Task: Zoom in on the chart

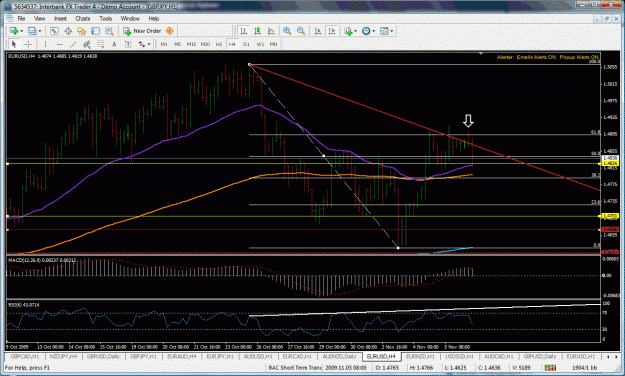Action: point(287,31)
